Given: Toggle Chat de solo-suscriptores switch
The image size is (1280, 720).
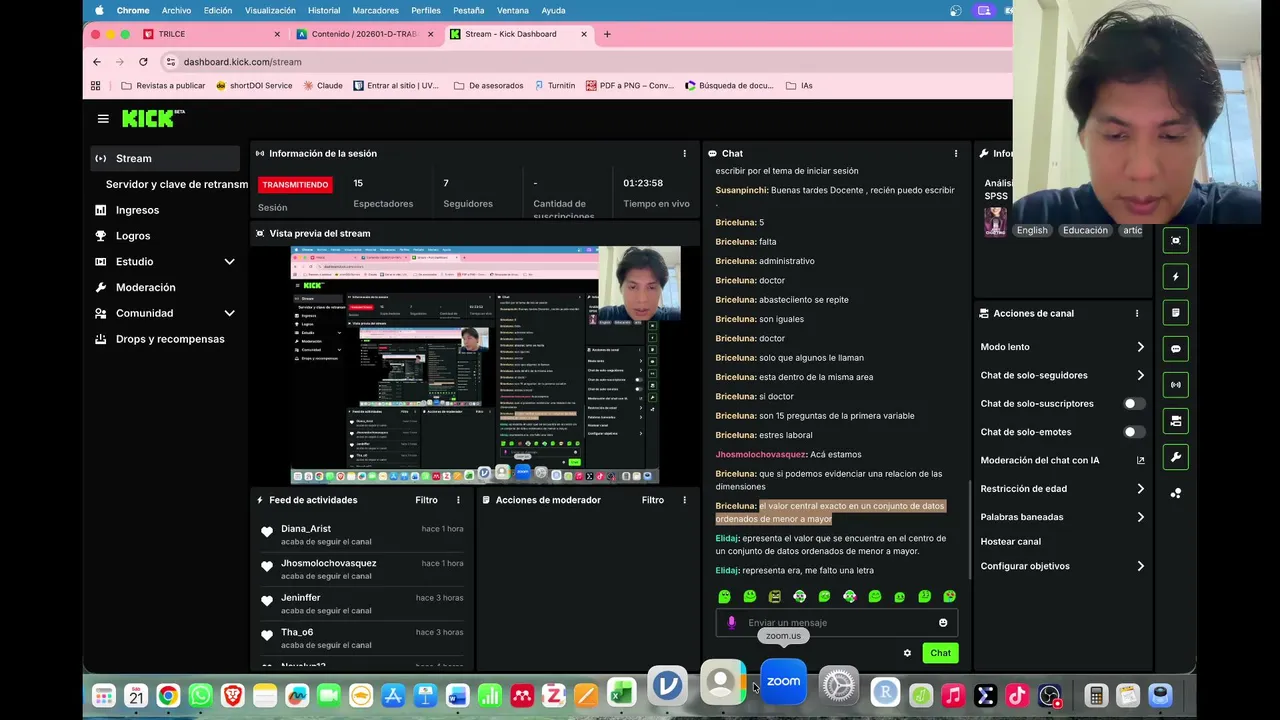Looking at the screenshot, I should [1134, 404].
